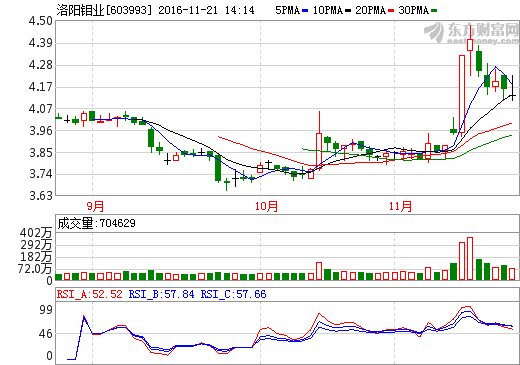Click the black 10PMA legend swatch
Image resolution: width=520 pixels, height=365 pixels.
point(348,11)
